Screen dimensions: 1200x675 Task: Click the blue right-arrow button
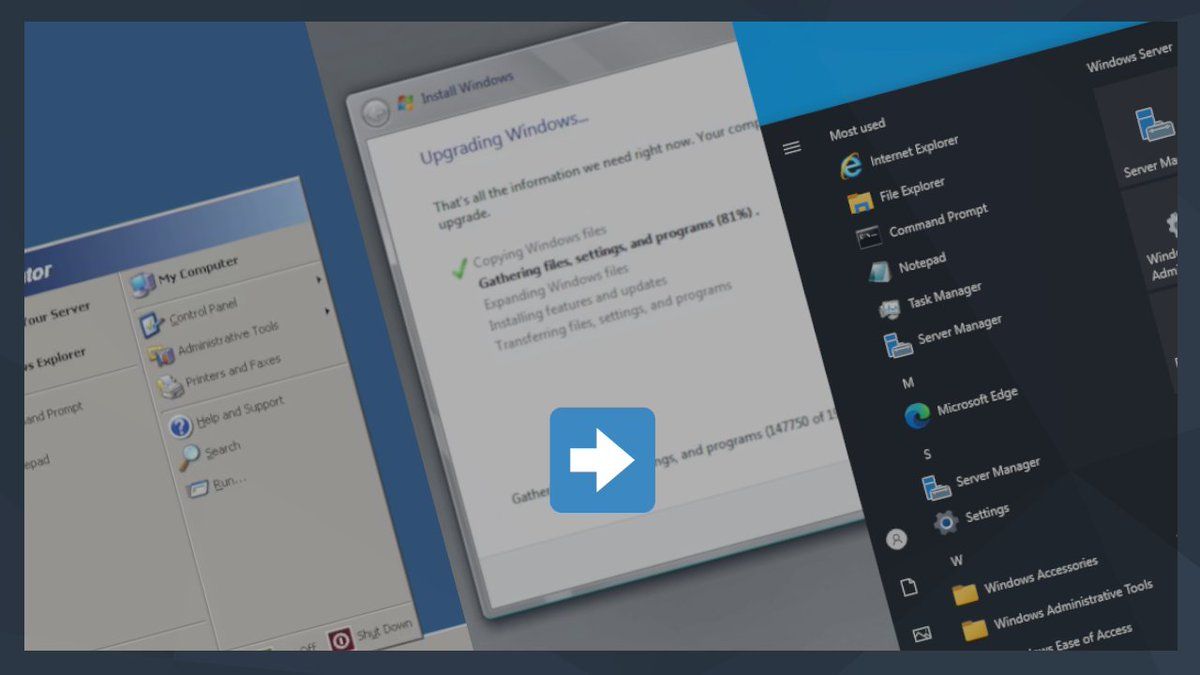[602, 460]
